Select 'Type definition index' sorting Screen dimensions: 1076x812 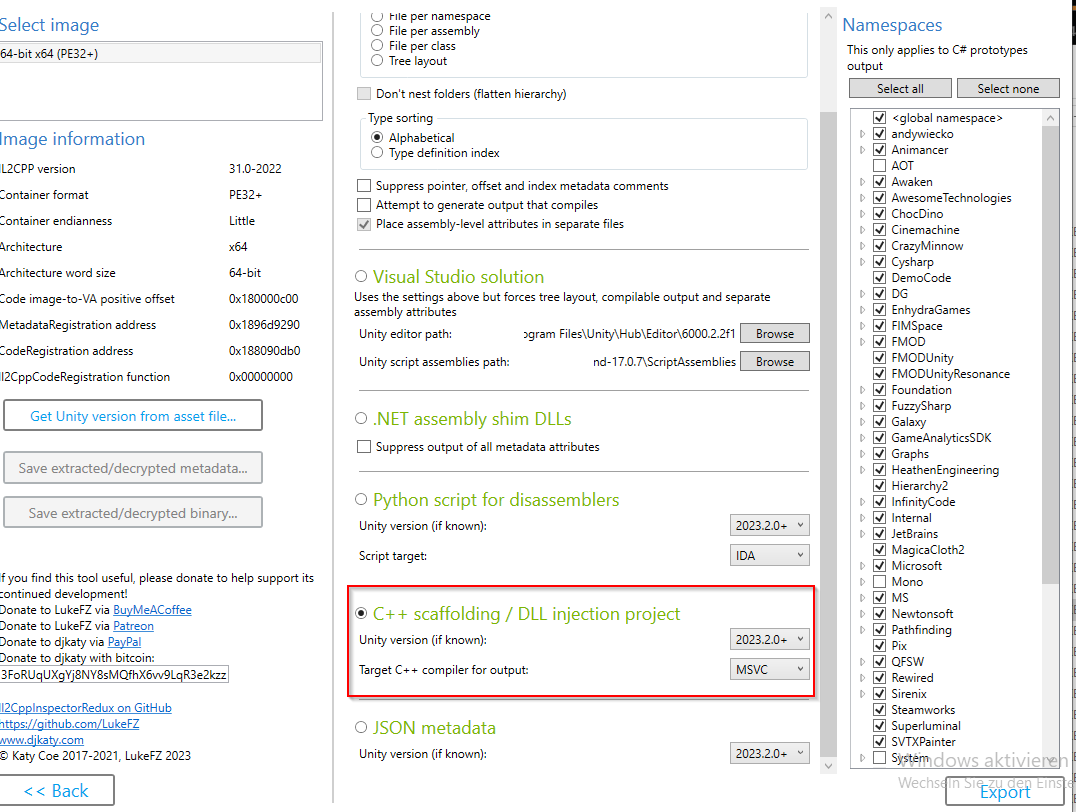(377, 153)
